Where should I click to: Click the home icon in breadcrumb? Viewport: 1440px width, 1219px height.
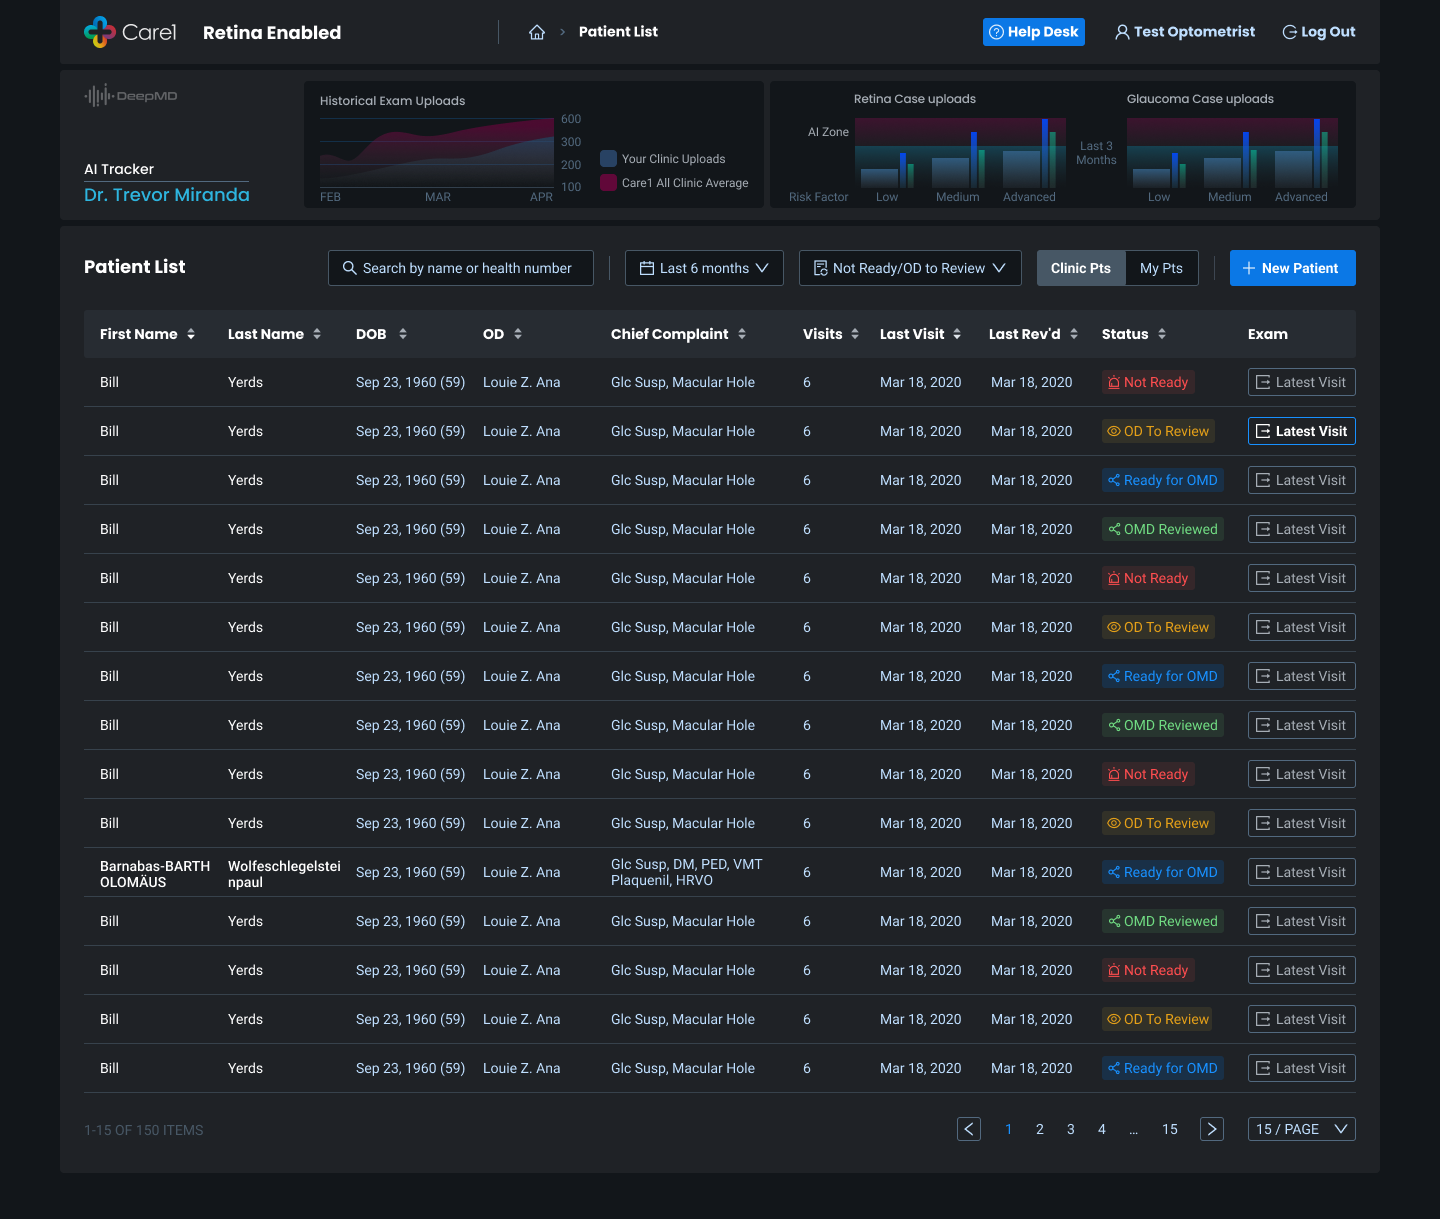[x=537, y=32]
